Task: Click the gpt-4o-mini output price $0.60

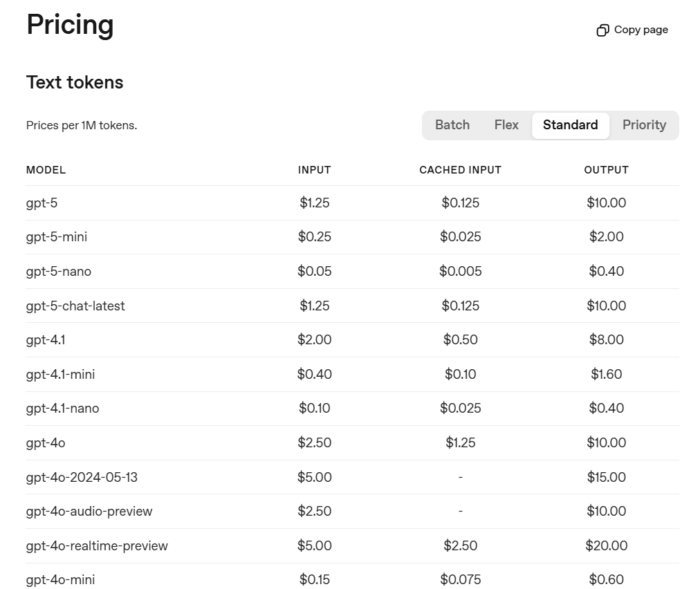Action: click(x=606, y=579)
